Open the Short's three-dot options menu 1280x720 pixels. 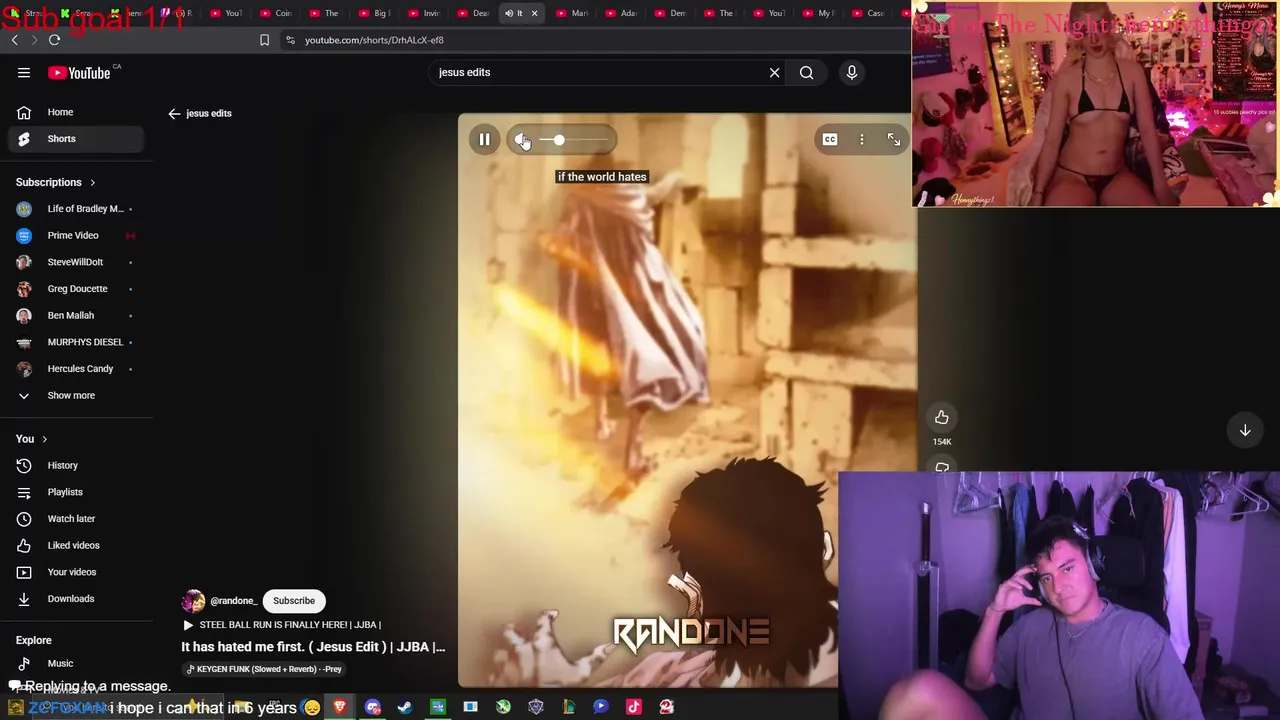(862, 140)
